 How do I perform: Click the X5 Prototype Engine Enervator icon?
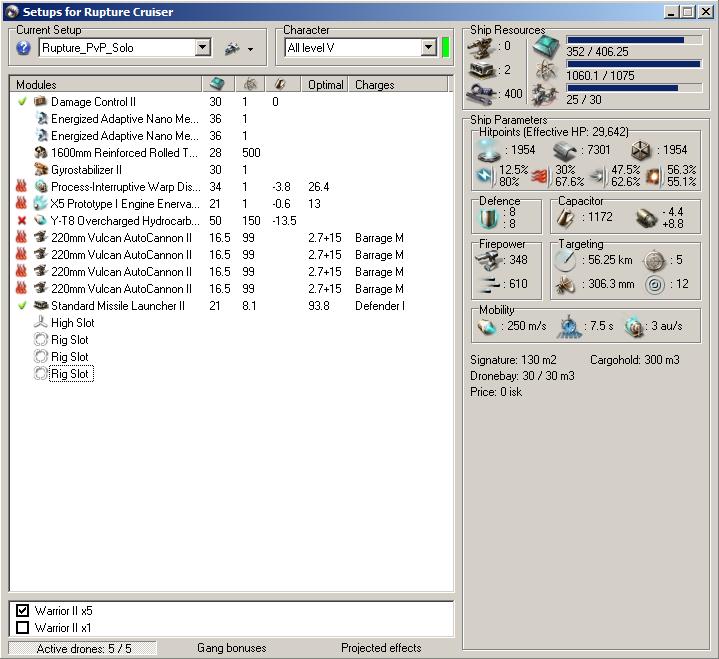[40, 203]
